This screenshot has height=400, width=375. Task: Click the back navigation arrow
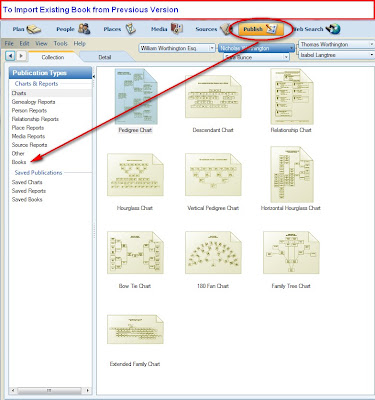(10, 56)
